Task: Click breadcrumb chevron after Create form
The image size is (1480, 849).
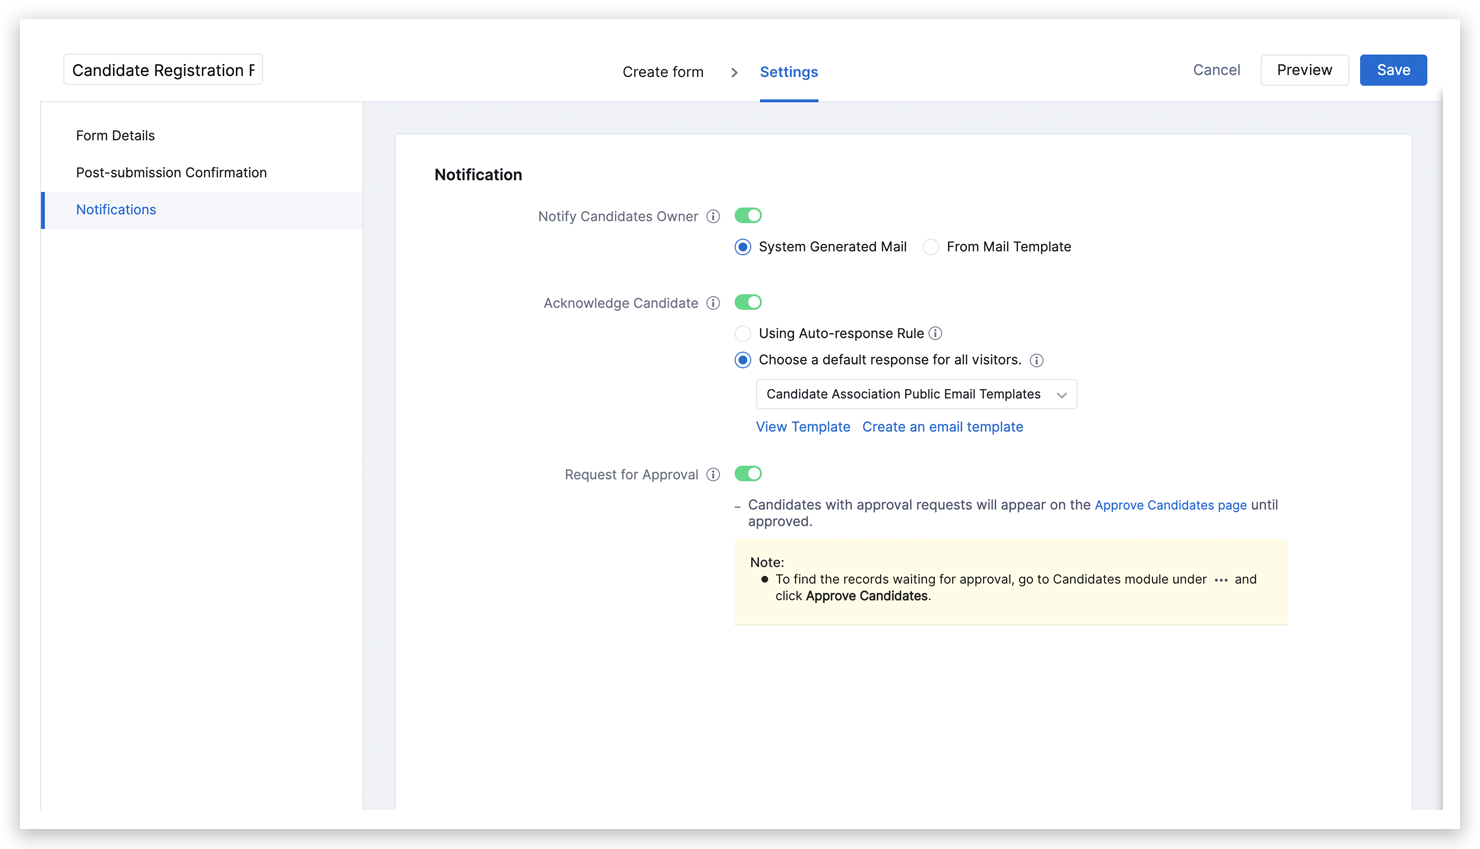Action: (x=734, y=72)
